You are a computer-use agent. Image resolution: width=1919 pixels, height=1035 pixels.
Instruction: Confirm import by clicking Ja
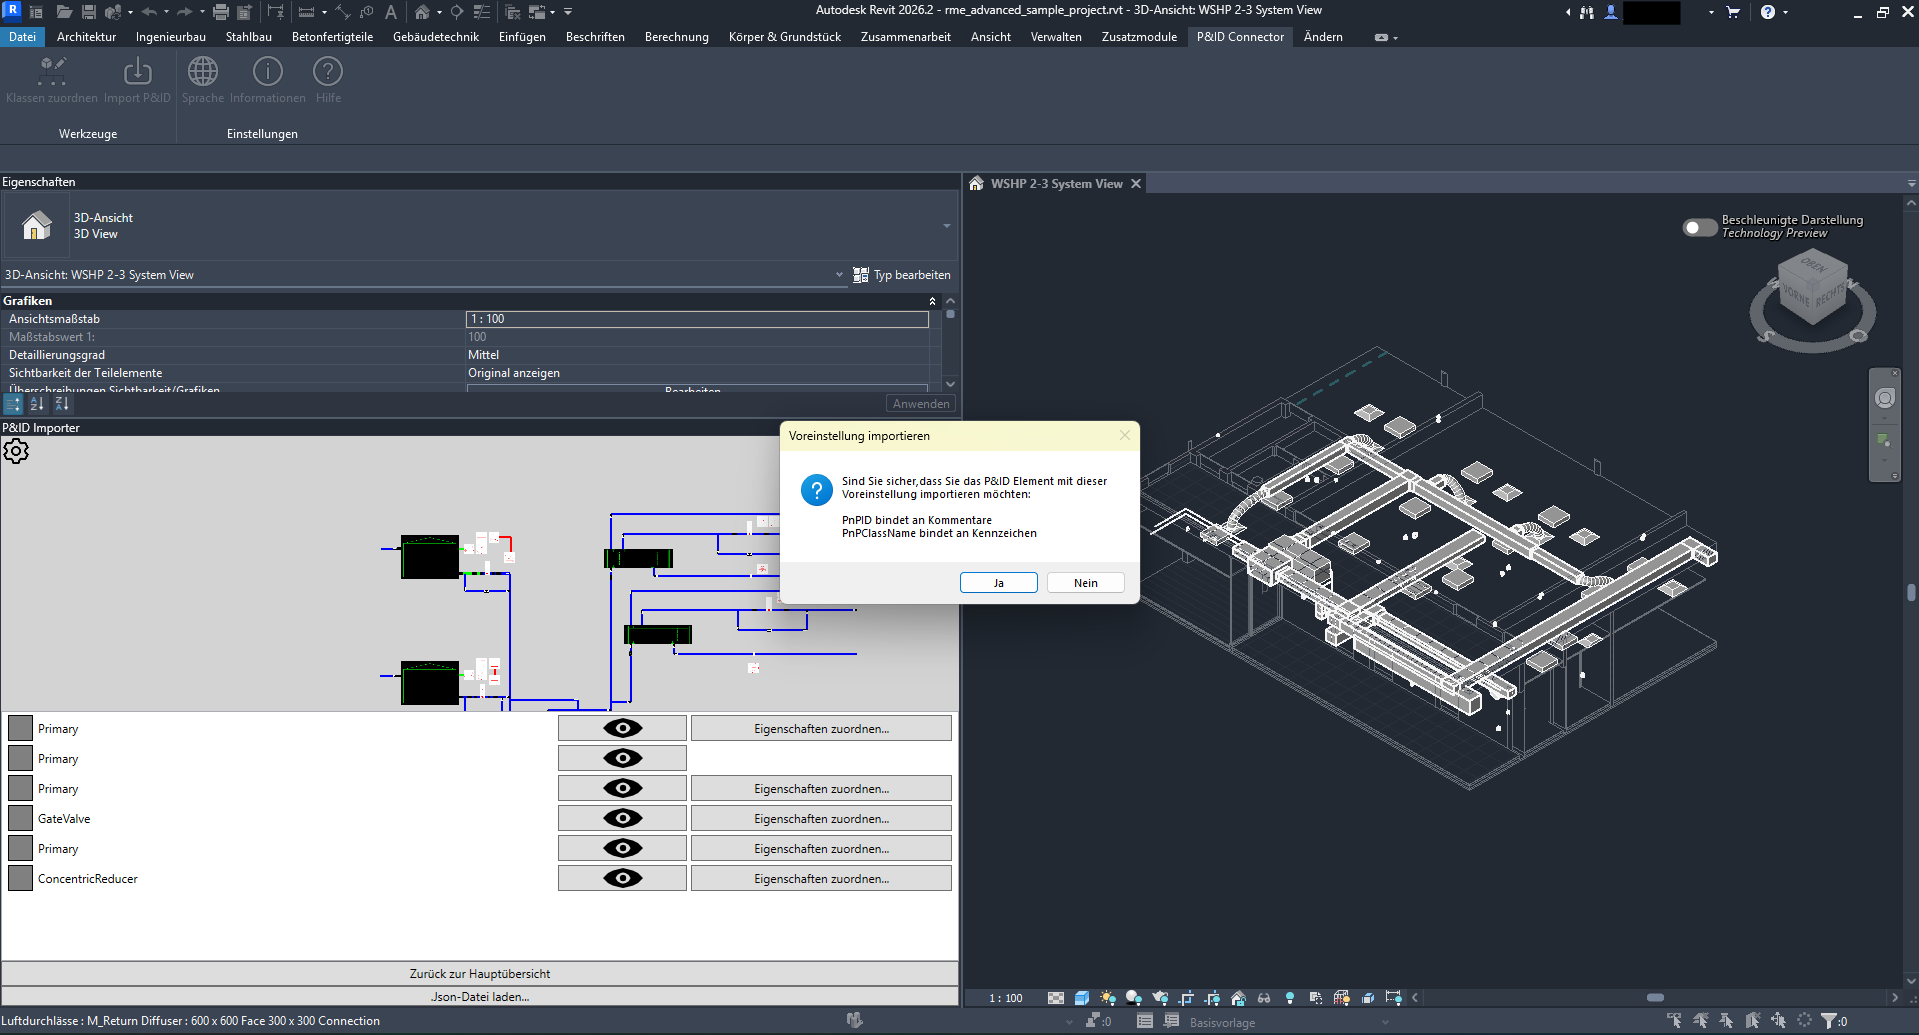tap(998, 583)
